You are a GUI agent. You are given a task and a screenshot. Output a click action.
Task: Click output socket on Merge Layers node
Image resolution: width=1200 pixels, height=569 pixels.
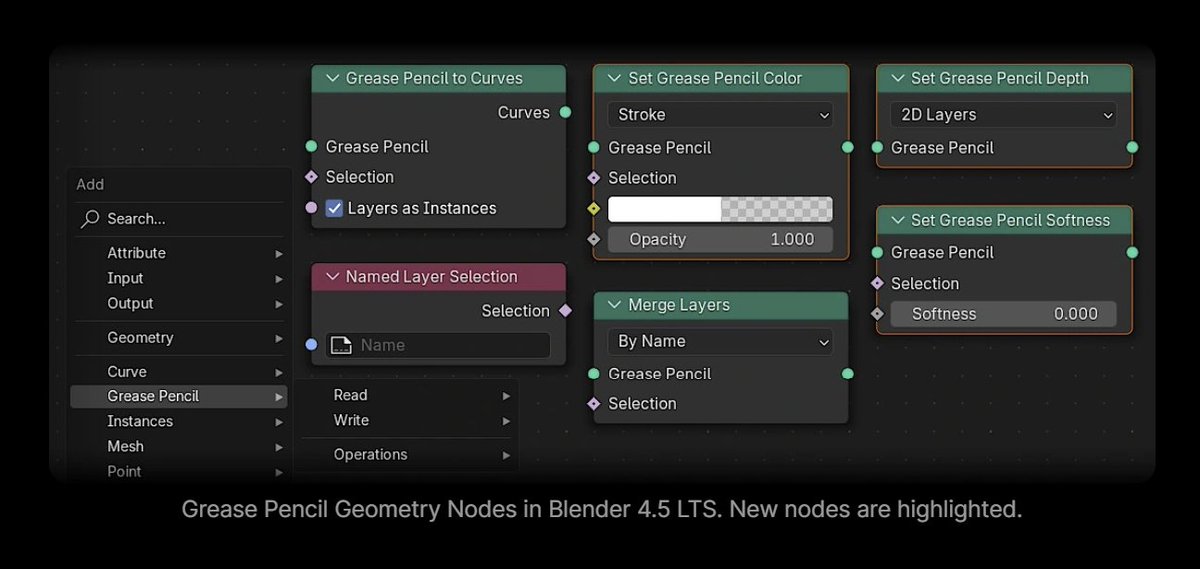848,373
